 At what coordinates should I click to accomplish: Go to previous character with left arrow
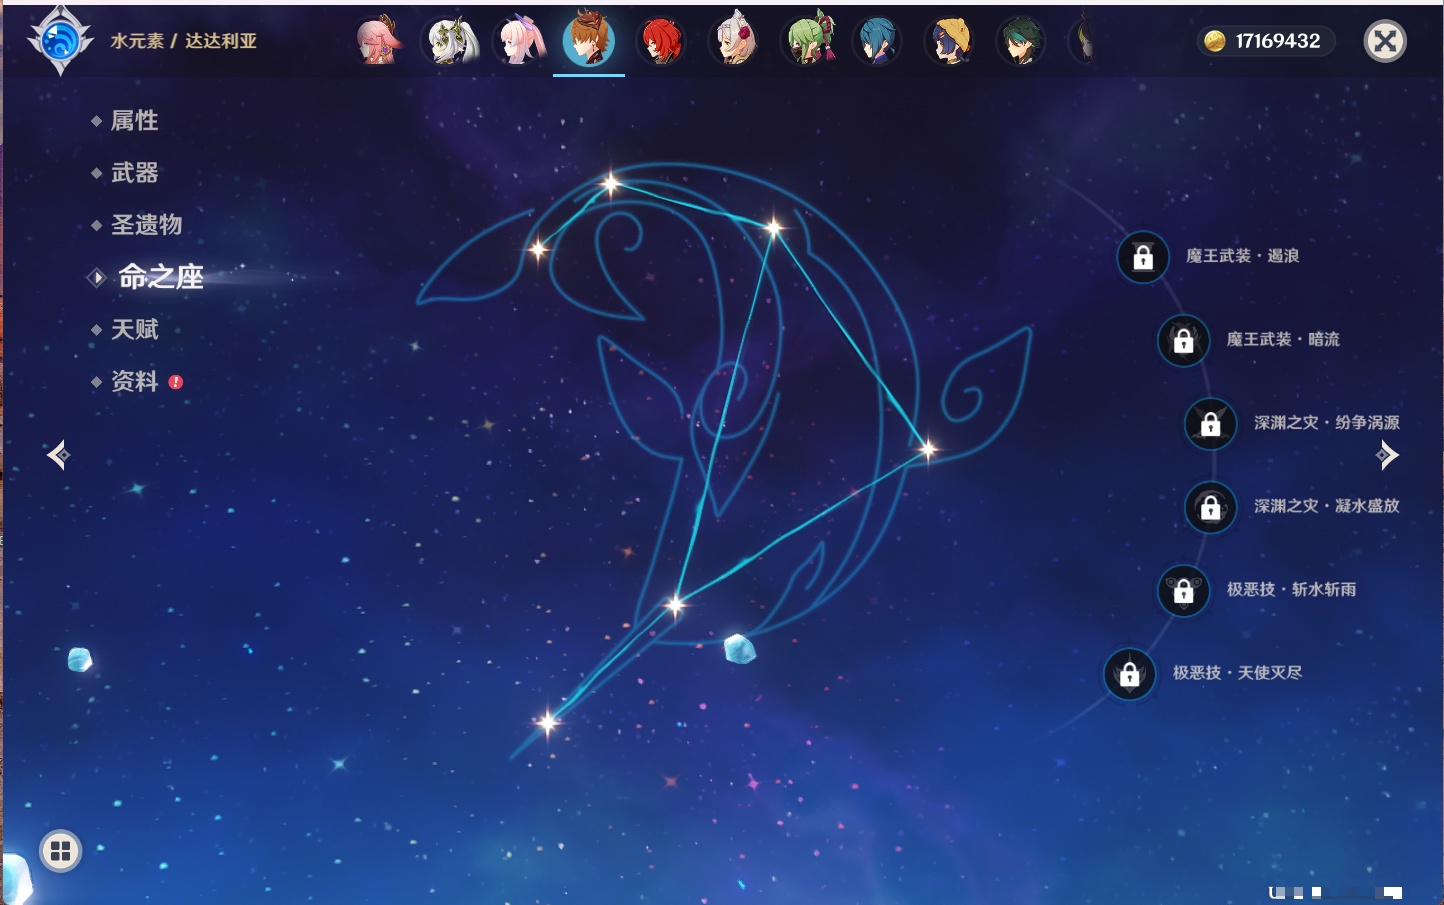[58, 455]
